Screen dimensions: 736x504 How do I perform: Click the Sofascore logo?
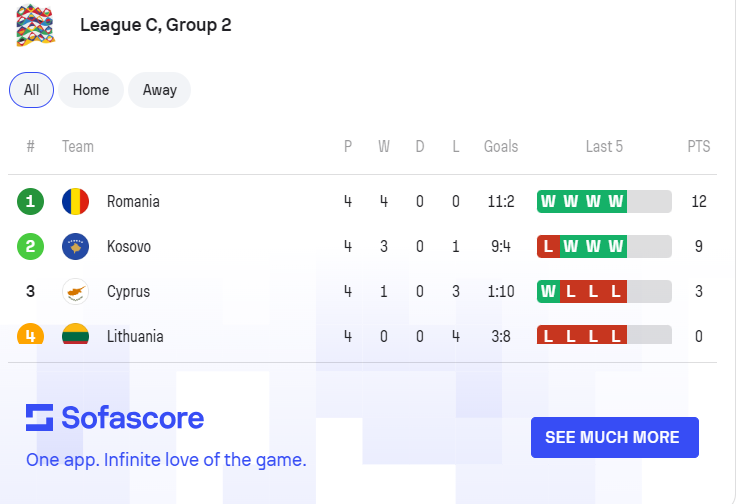point(115,418)
